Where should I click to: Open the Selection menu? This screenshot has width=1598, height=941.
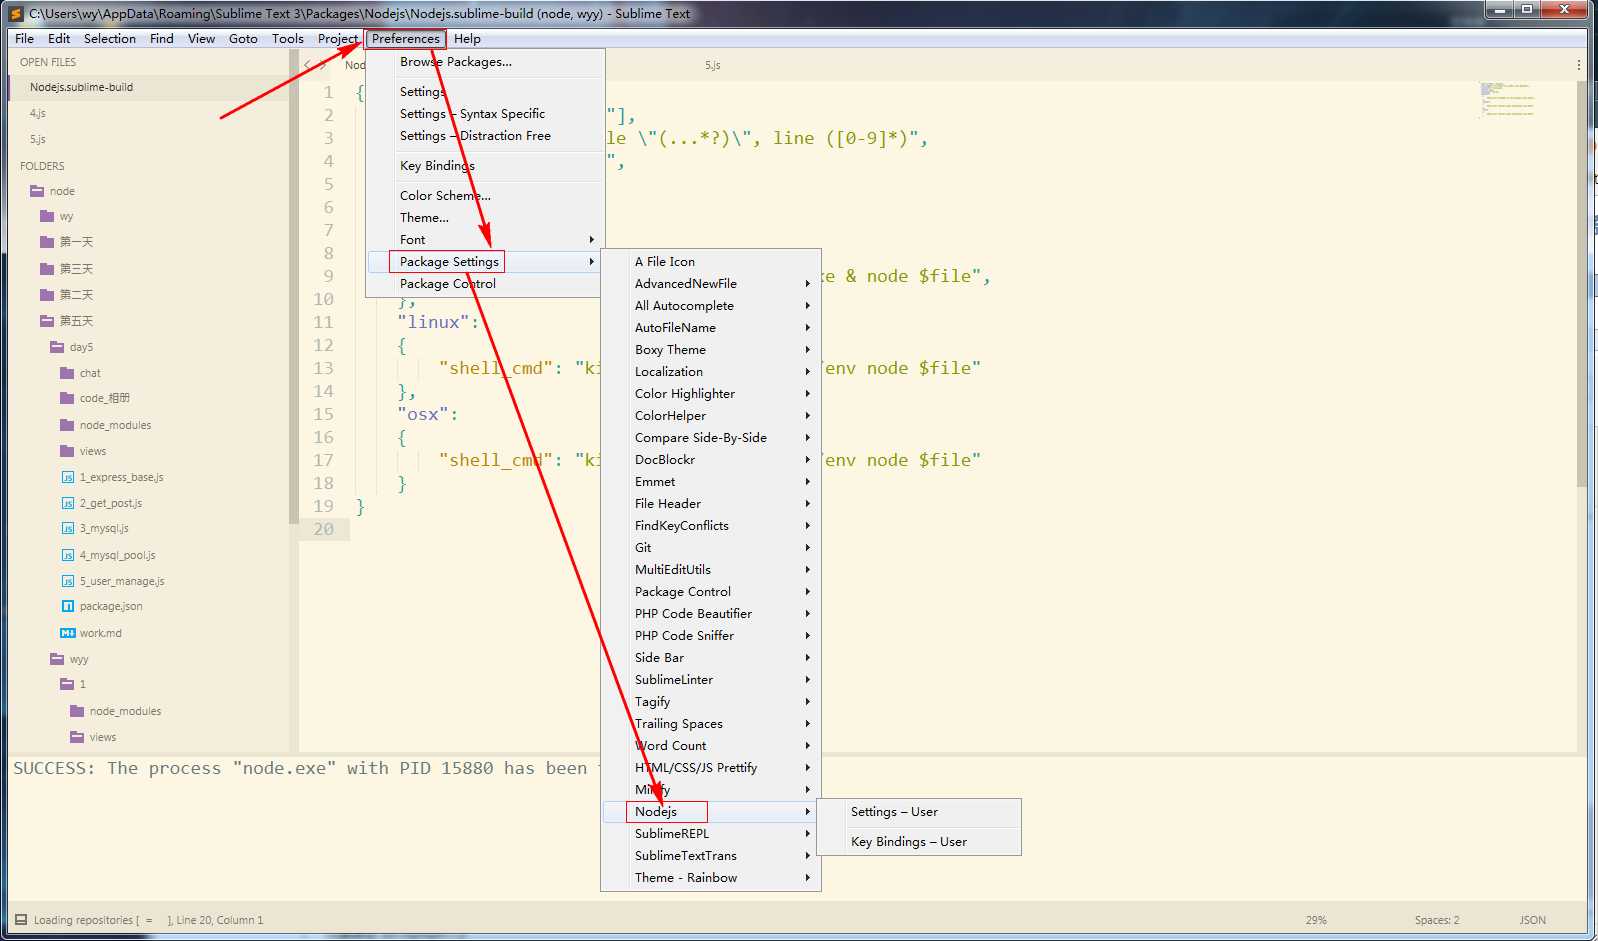(110, 39)
